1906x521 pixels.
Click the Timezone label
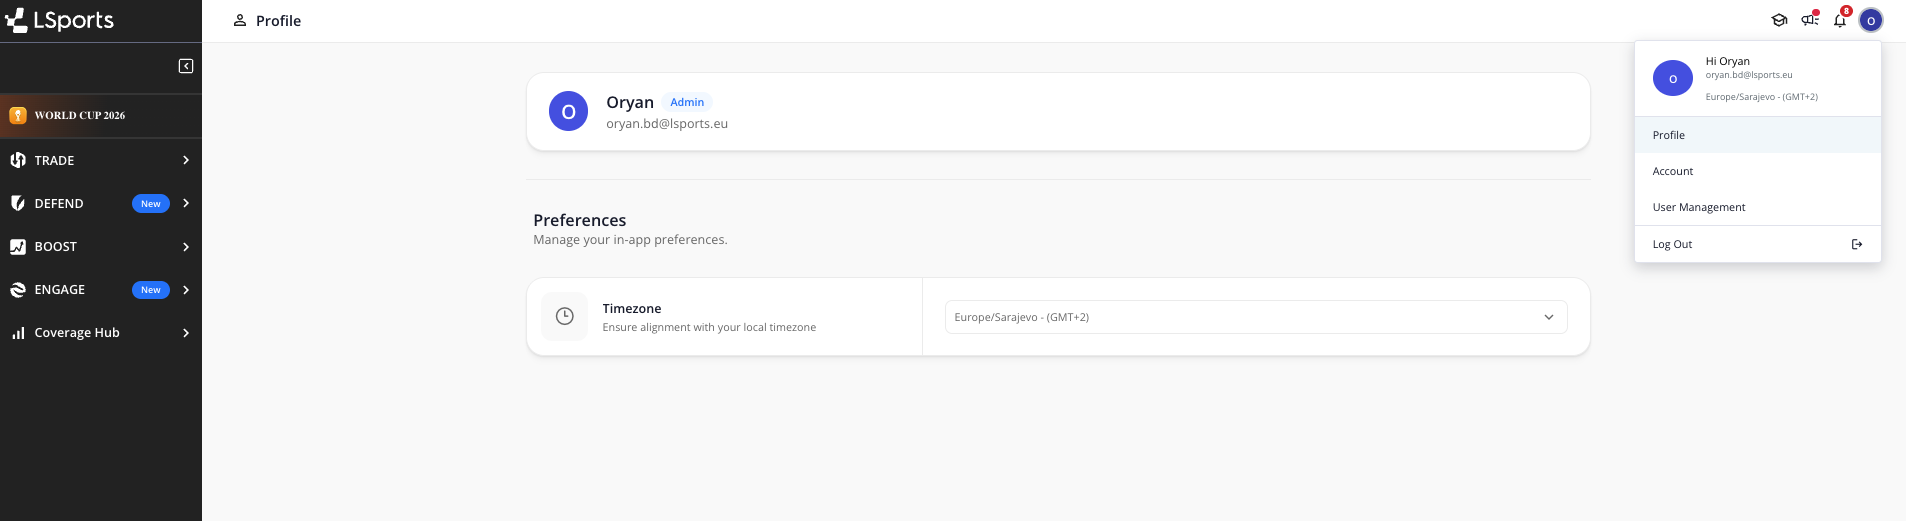coord(632,308)
